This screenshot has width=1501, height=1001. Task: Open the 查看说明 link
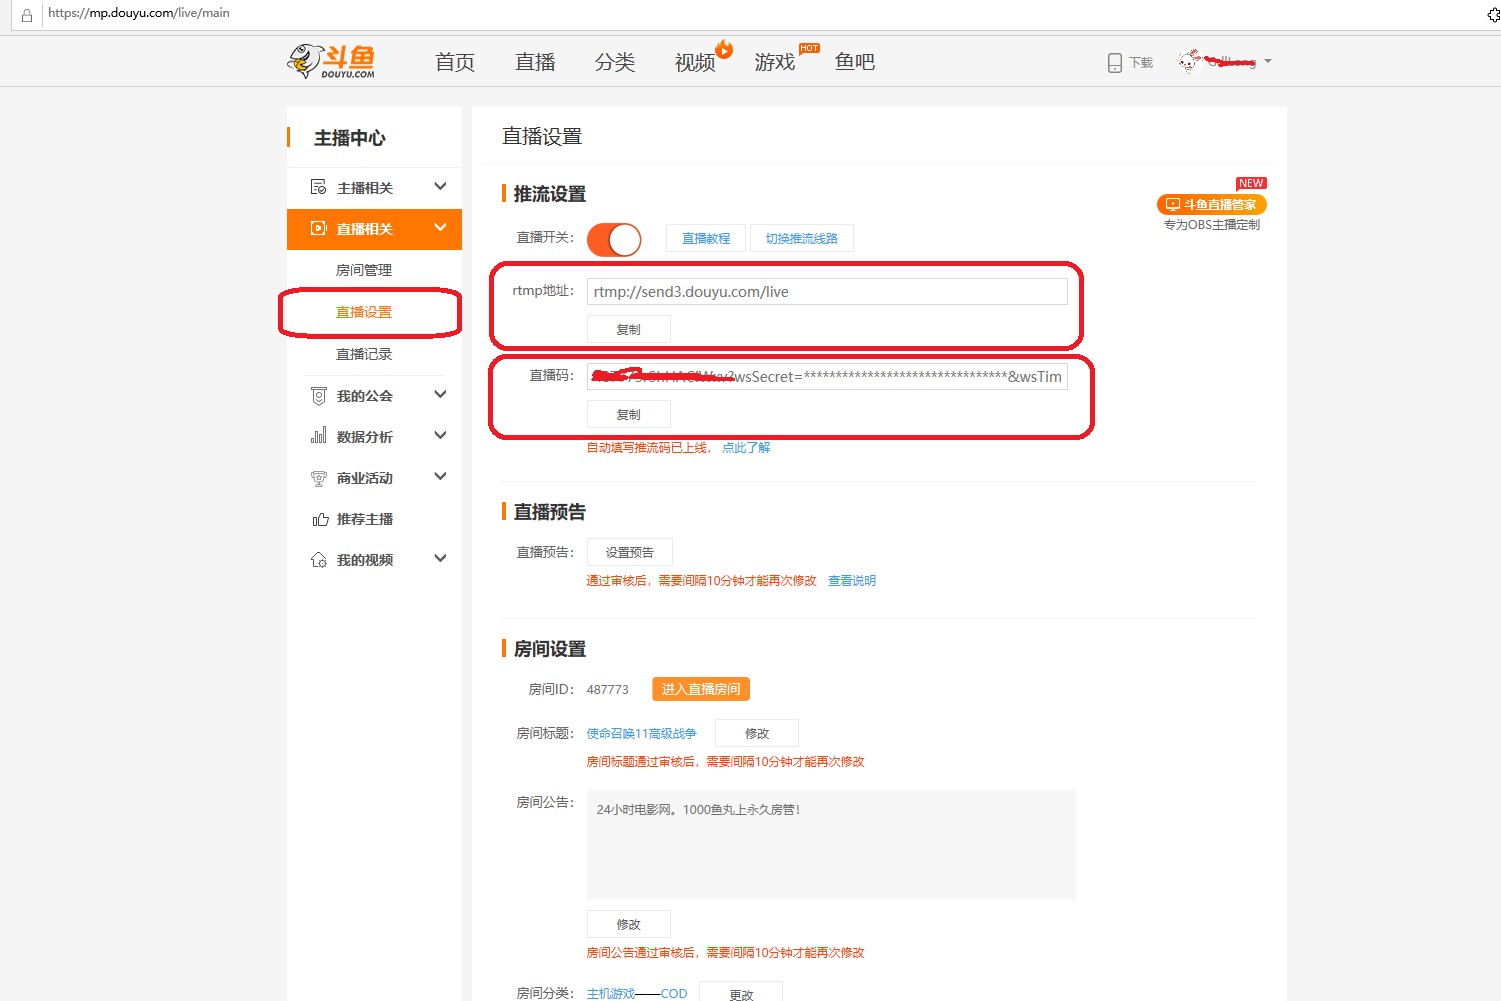(852, 581)
